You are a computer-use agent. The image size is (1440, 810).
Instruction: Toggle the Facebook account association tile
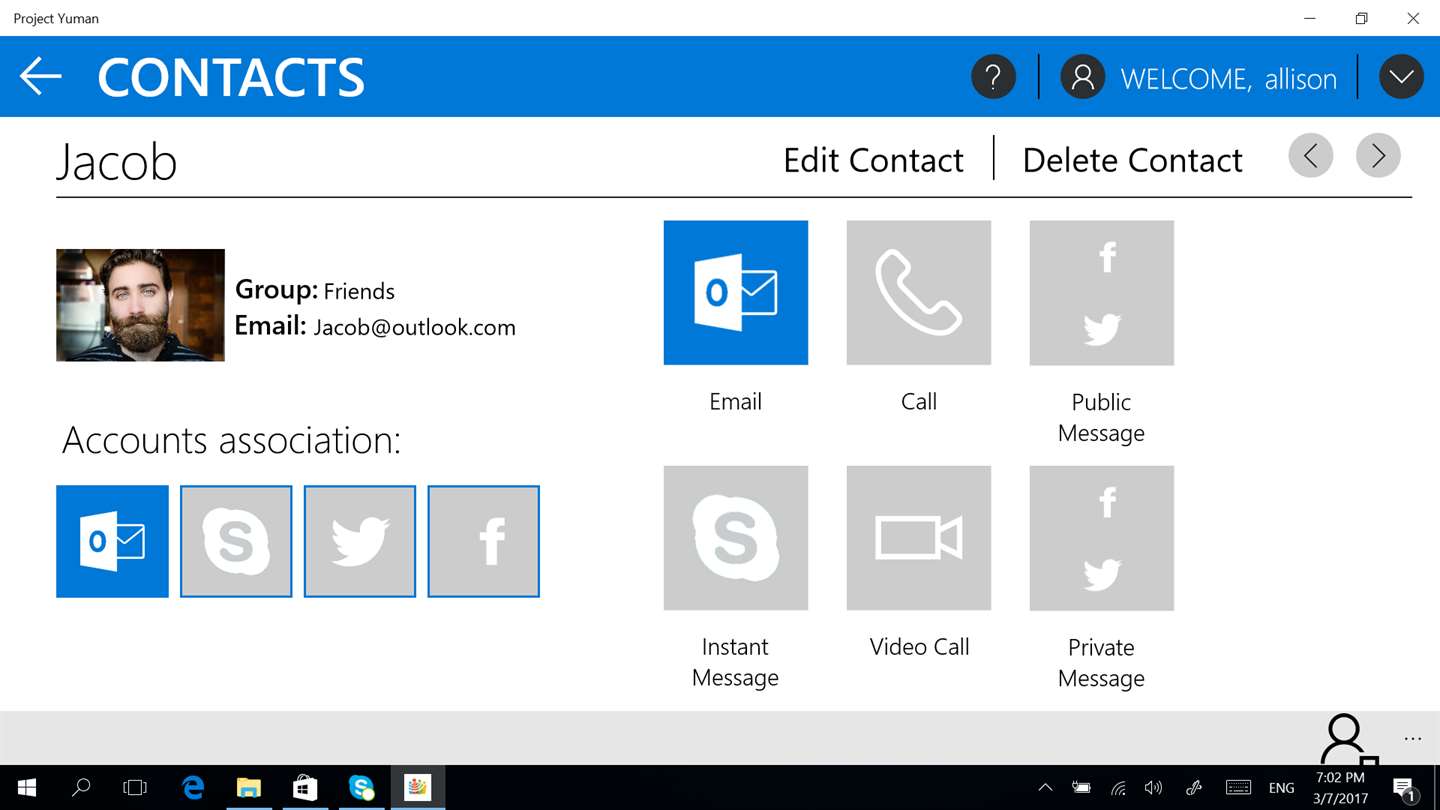484,541
